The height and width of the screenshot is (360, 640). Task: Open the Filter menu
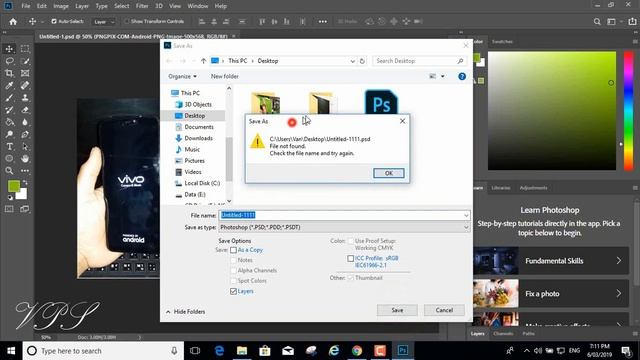pos(142,6)
